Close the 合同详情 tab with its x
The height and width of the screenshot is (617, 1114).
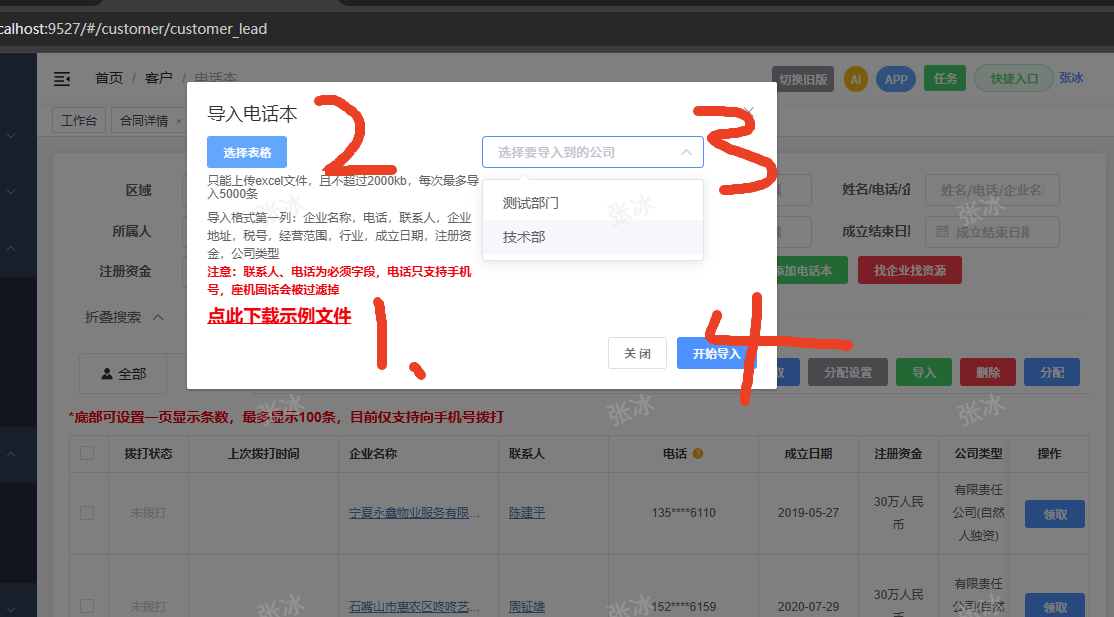click(179, 121)
